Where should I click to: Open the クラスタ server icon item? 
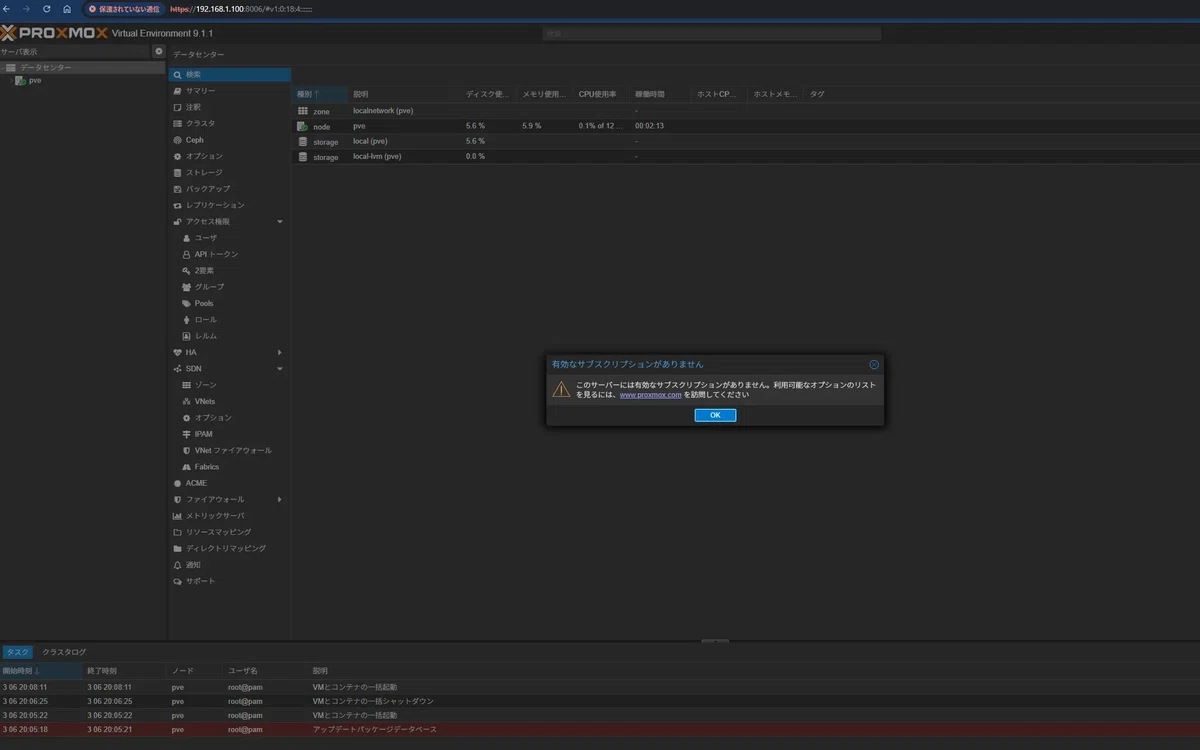tap(230, 123)
